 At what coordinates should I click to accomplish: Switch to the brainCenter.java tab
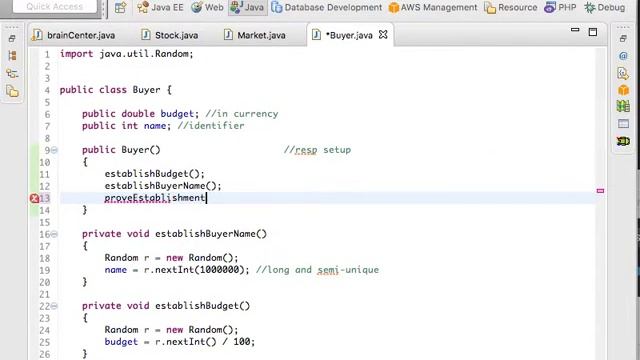74,35
